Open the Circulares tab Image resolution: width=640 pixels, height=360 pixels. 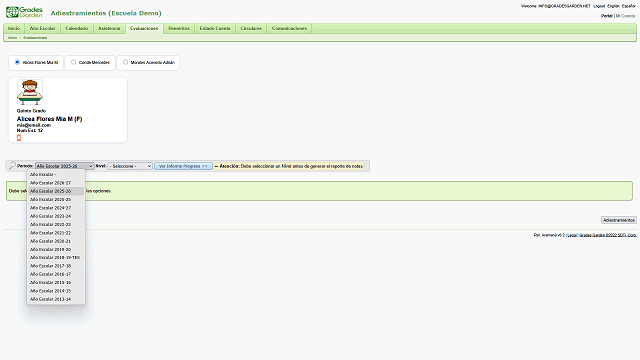click(x=251, y=28)
